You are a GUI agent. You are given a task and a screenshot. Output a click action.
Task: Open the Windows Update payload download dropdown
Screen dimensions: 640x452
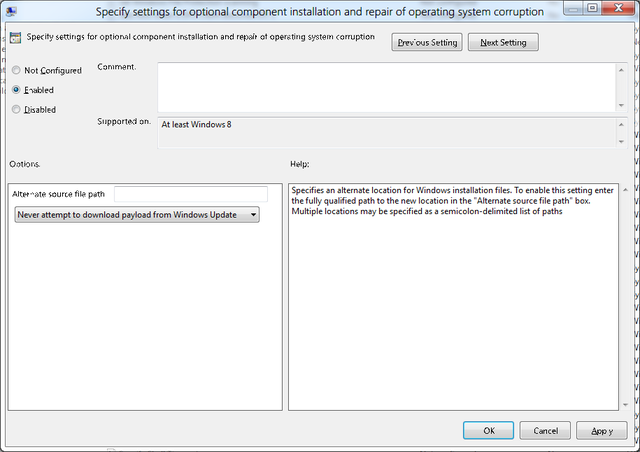point(253,214)
